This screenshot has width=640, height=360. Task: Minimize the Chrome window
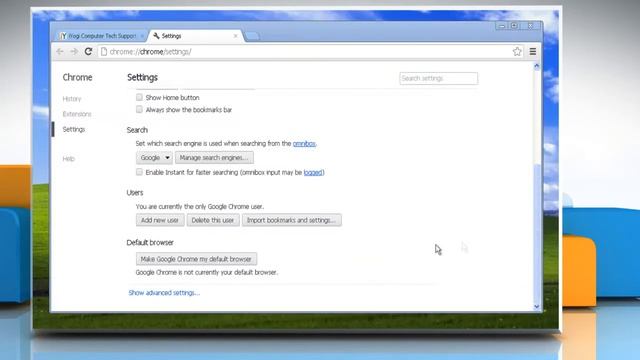502,26
